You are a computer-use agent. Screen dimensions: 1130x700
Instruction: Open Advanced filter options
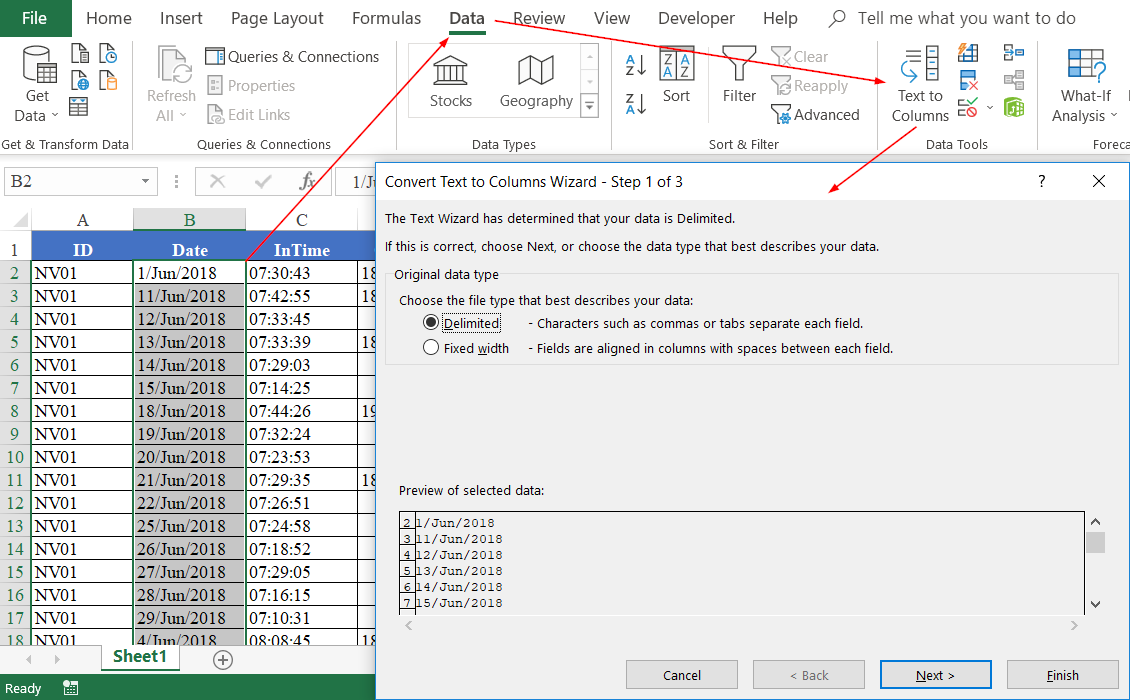[815, 114]
